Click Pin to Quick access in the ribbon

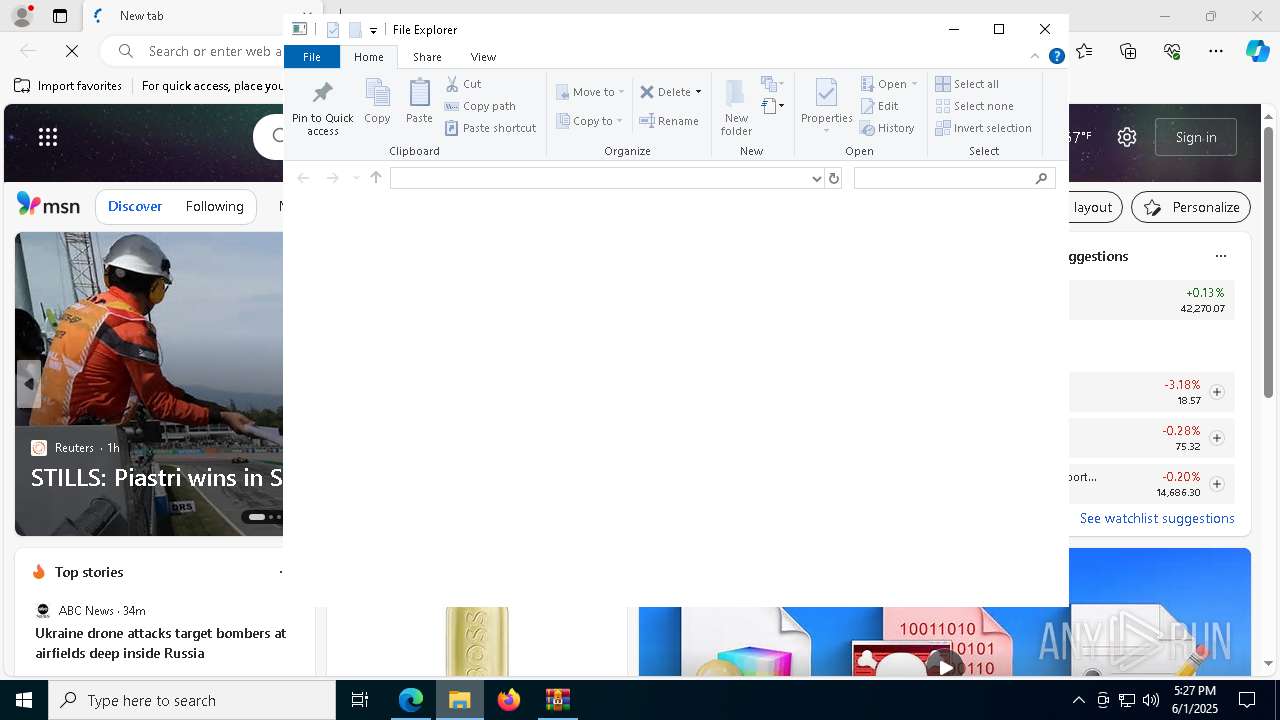[322, 108]
